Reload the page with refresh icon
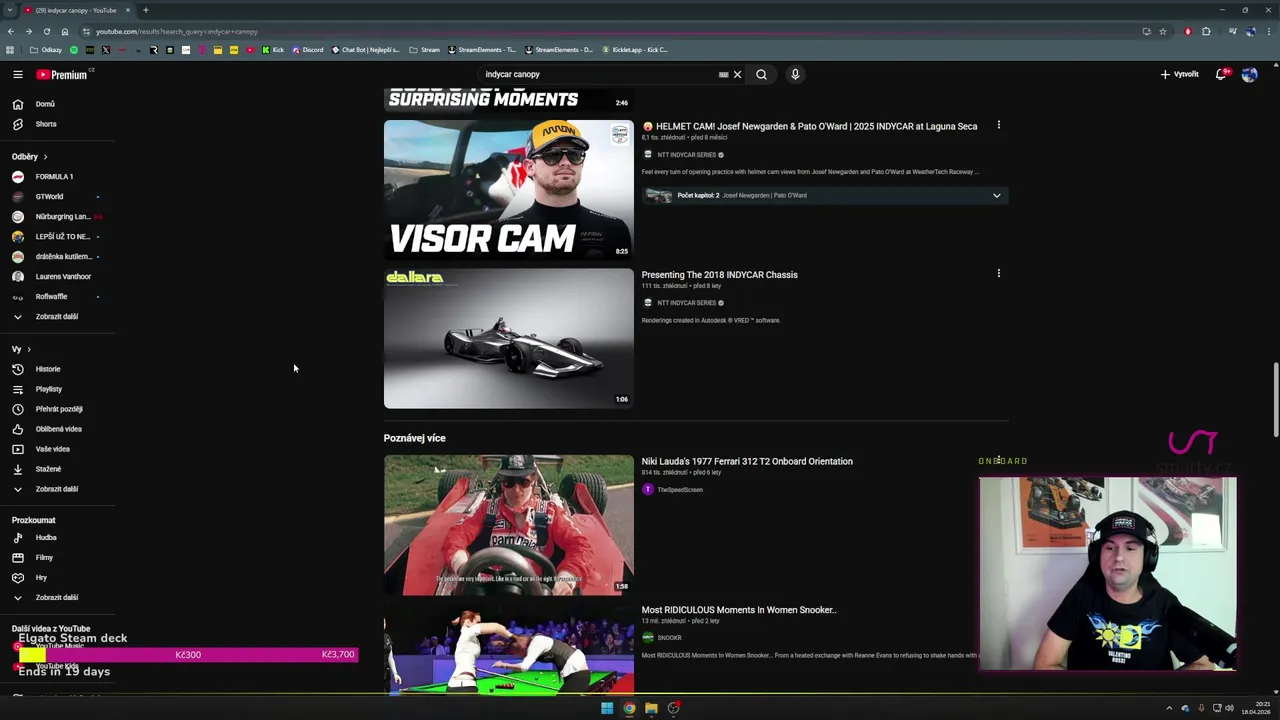Image resolution: width=1280 pixels, height=720 pixels. coord(46,32)
